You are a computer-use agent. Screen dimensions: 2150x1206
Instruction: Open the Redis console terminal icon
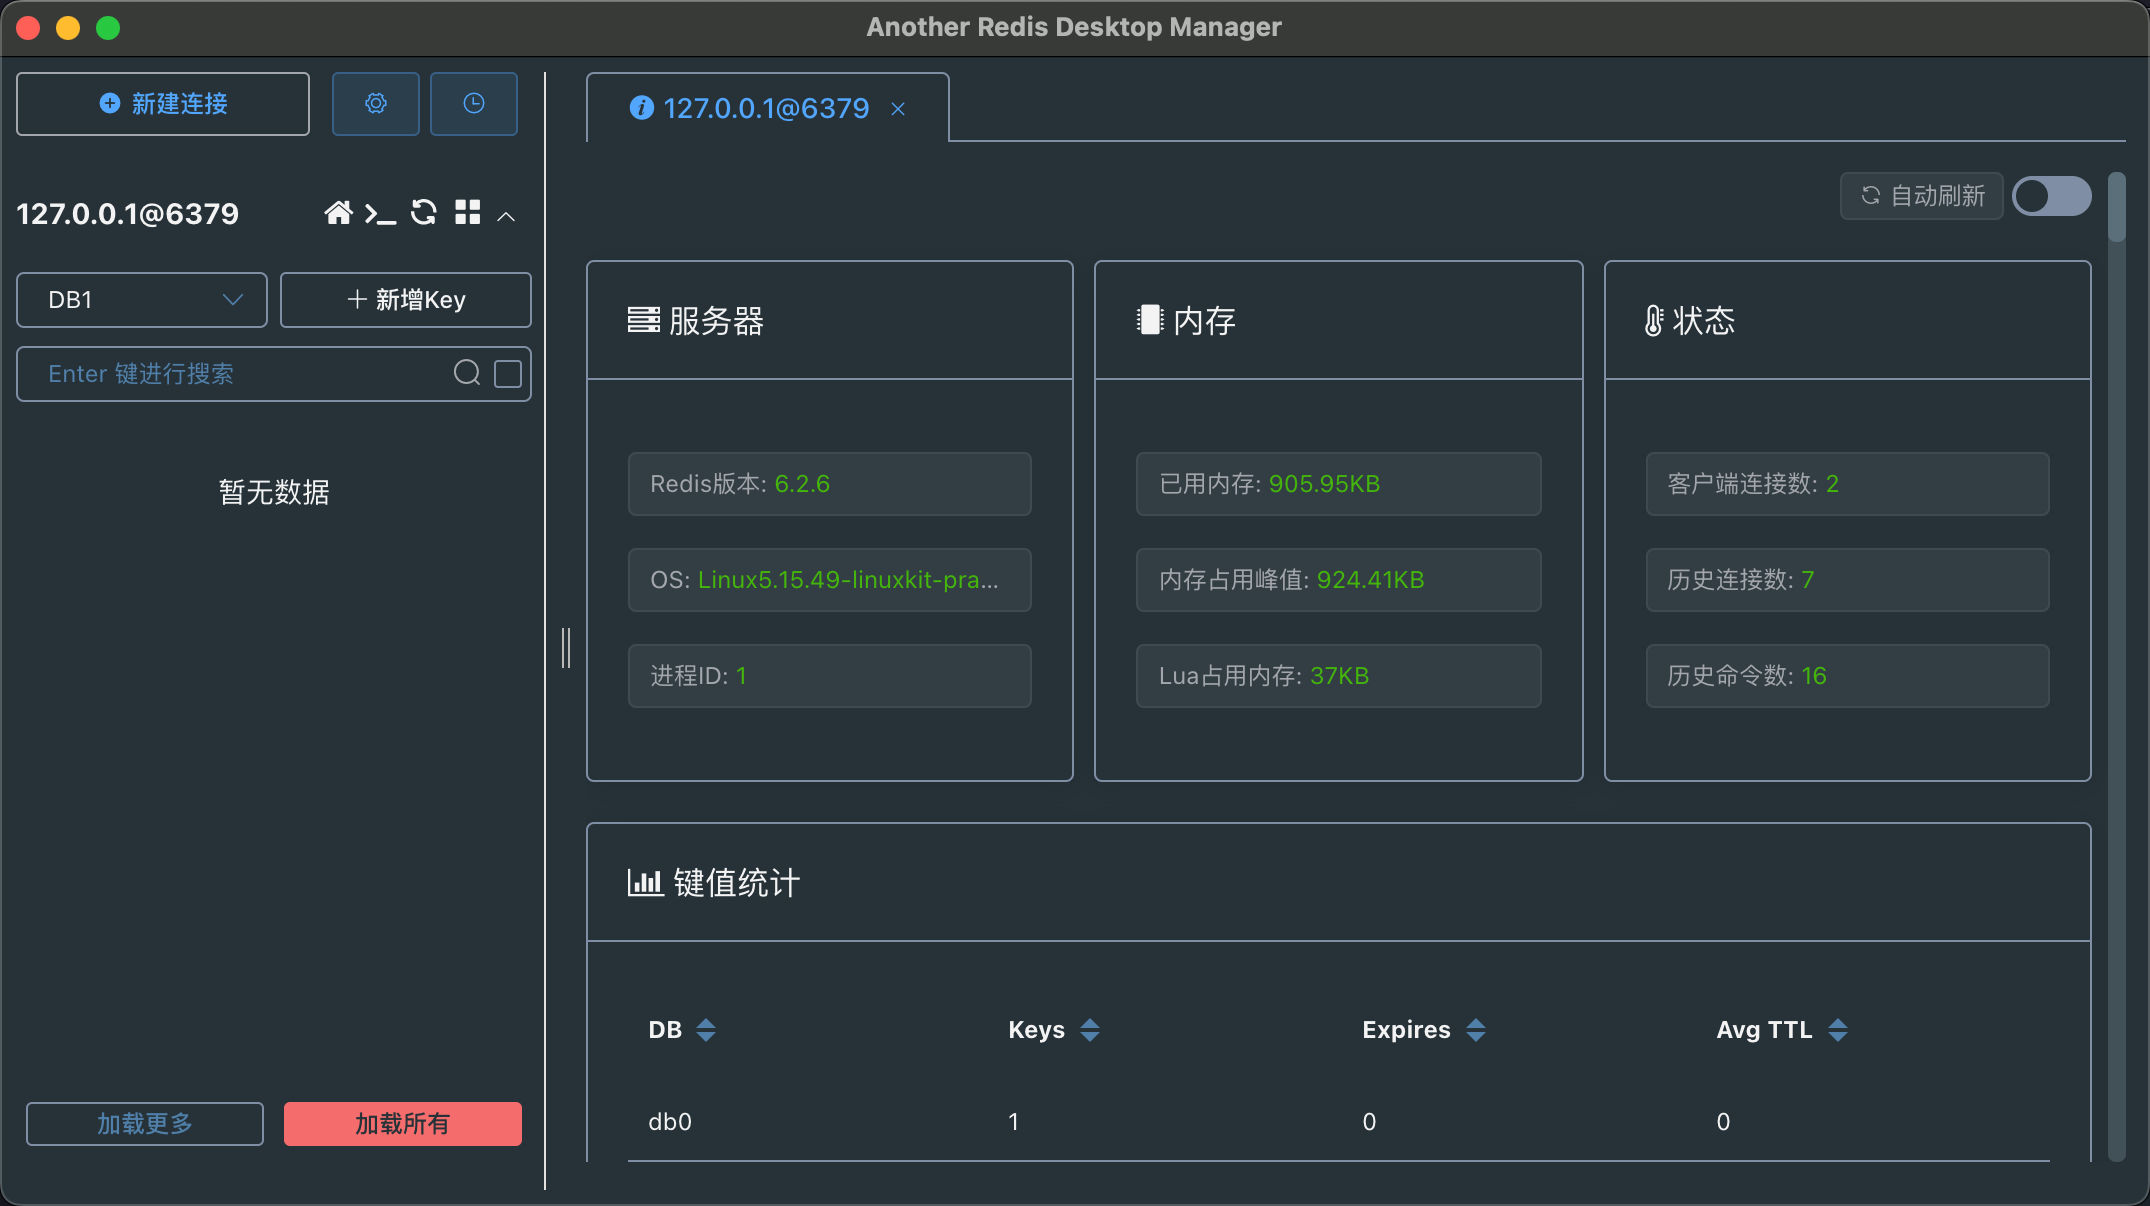[380, 213]
